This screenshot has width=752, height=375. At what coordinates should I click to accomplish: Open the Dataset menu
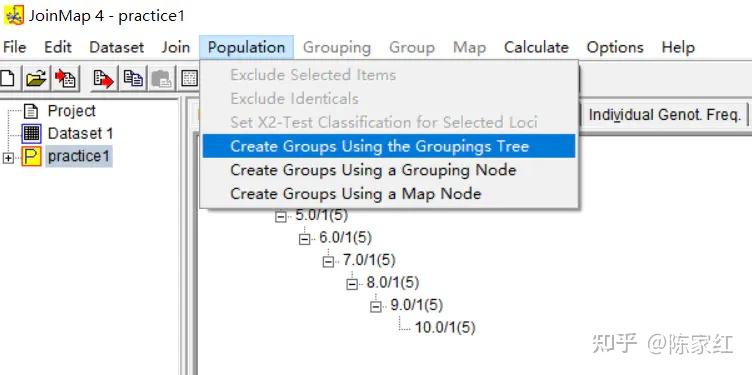[x=117, y=47]
